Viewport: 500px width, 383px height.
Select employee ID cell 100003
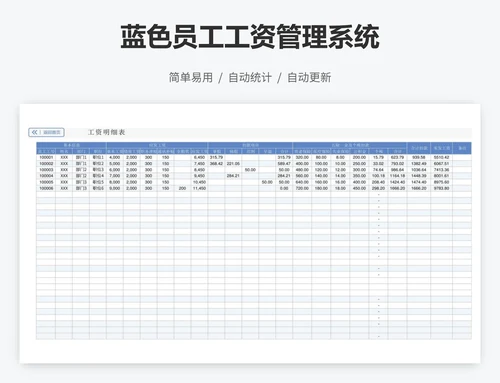coord(46,170)
